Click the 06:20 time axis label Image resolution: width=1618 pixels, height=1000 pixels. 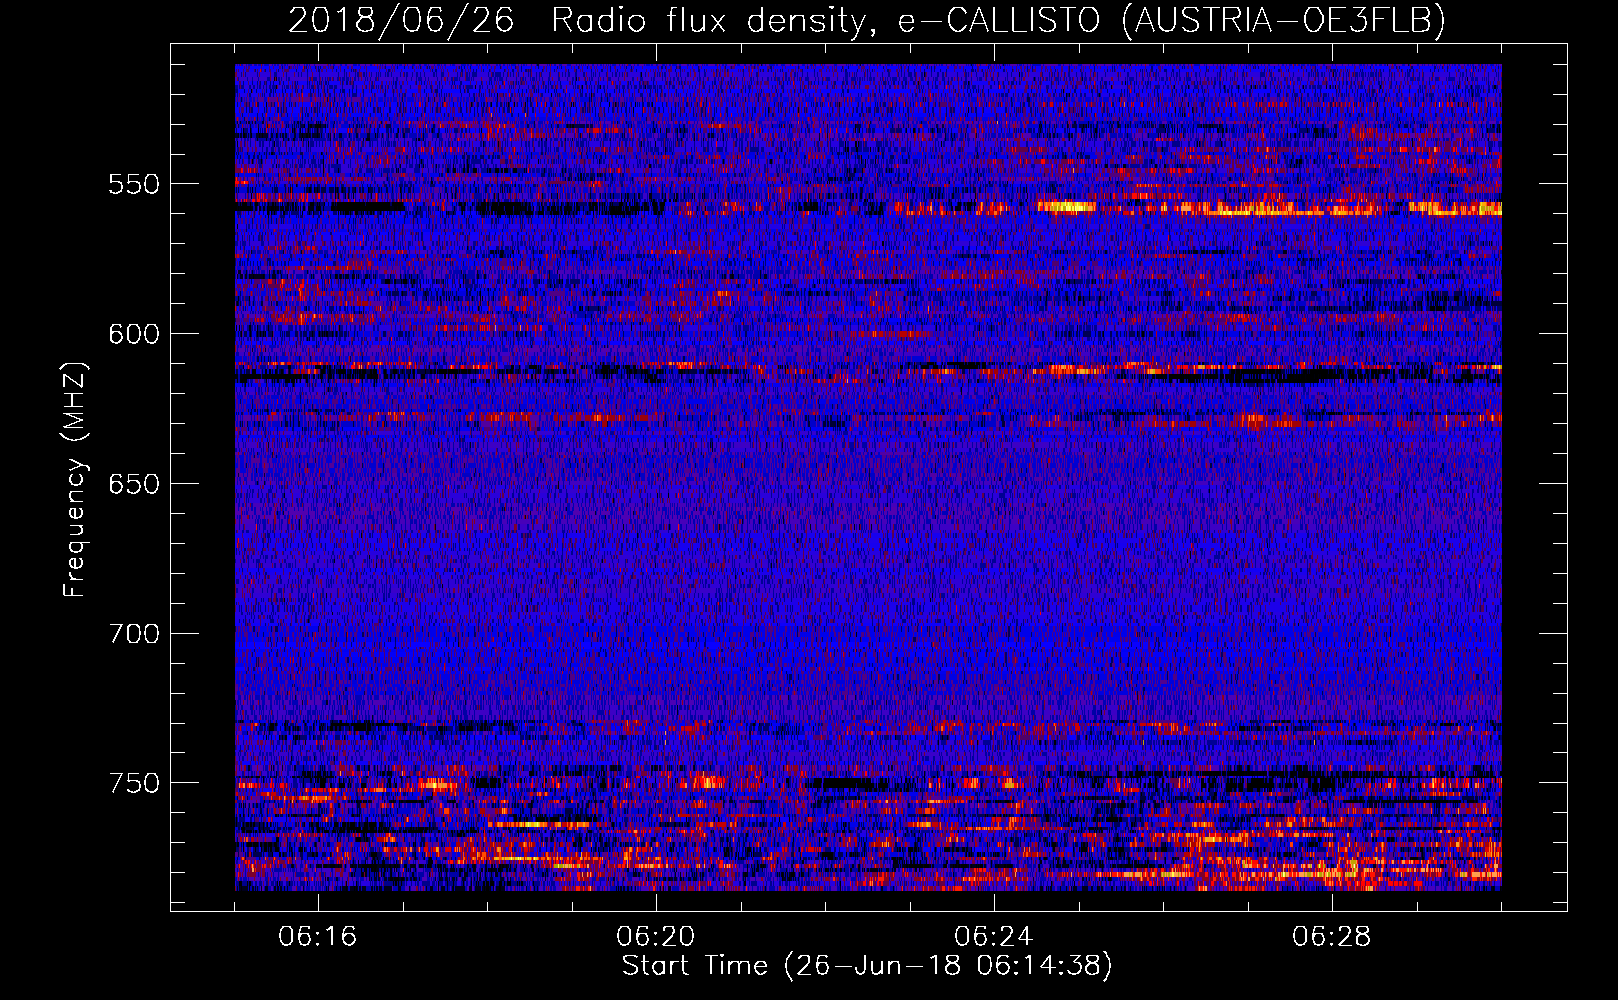click(656, 937)
